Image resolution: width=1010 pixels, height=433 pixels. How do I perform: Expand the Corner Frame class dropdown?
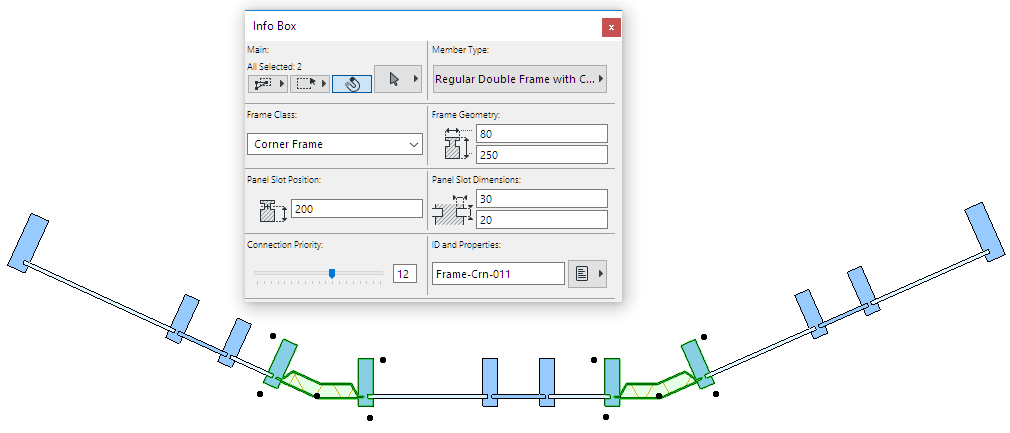[335, 144]
